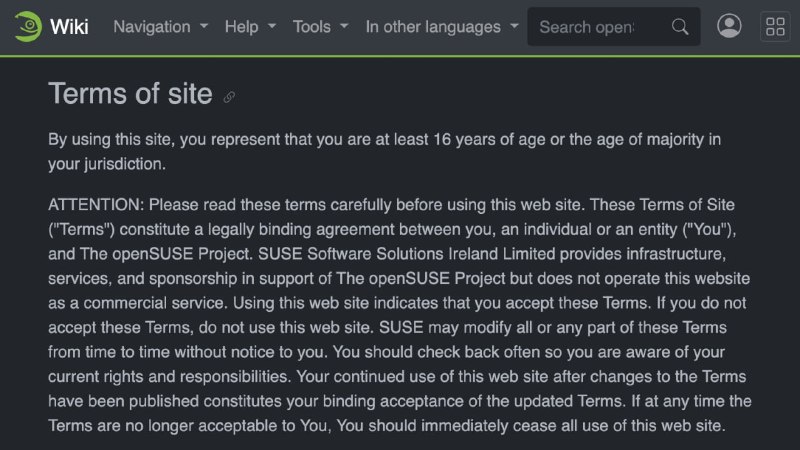Expand the Help dropdown arrow
The height and width of the screenshot is (450, 800).
click(x=272, y=26)
